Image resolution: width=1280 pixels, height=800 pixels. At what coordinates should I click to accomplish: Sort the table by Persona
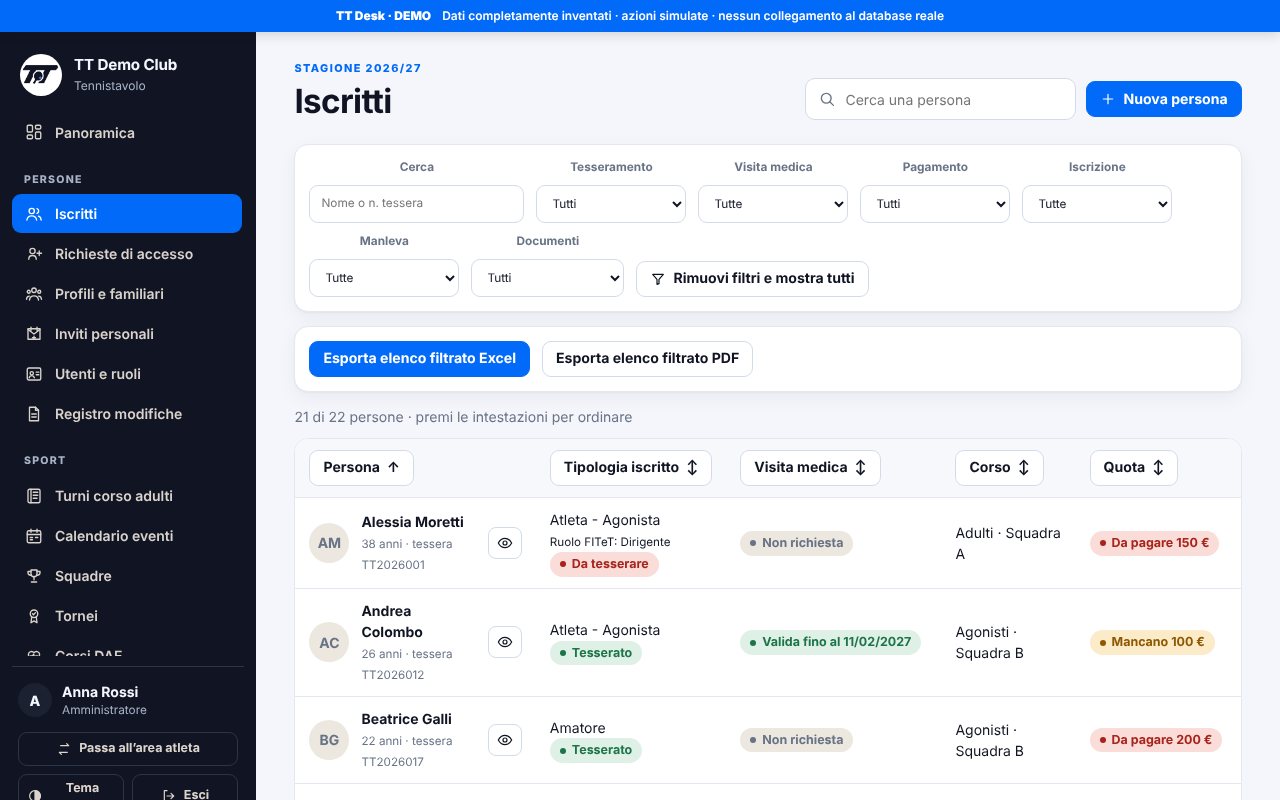pos(361,468)
